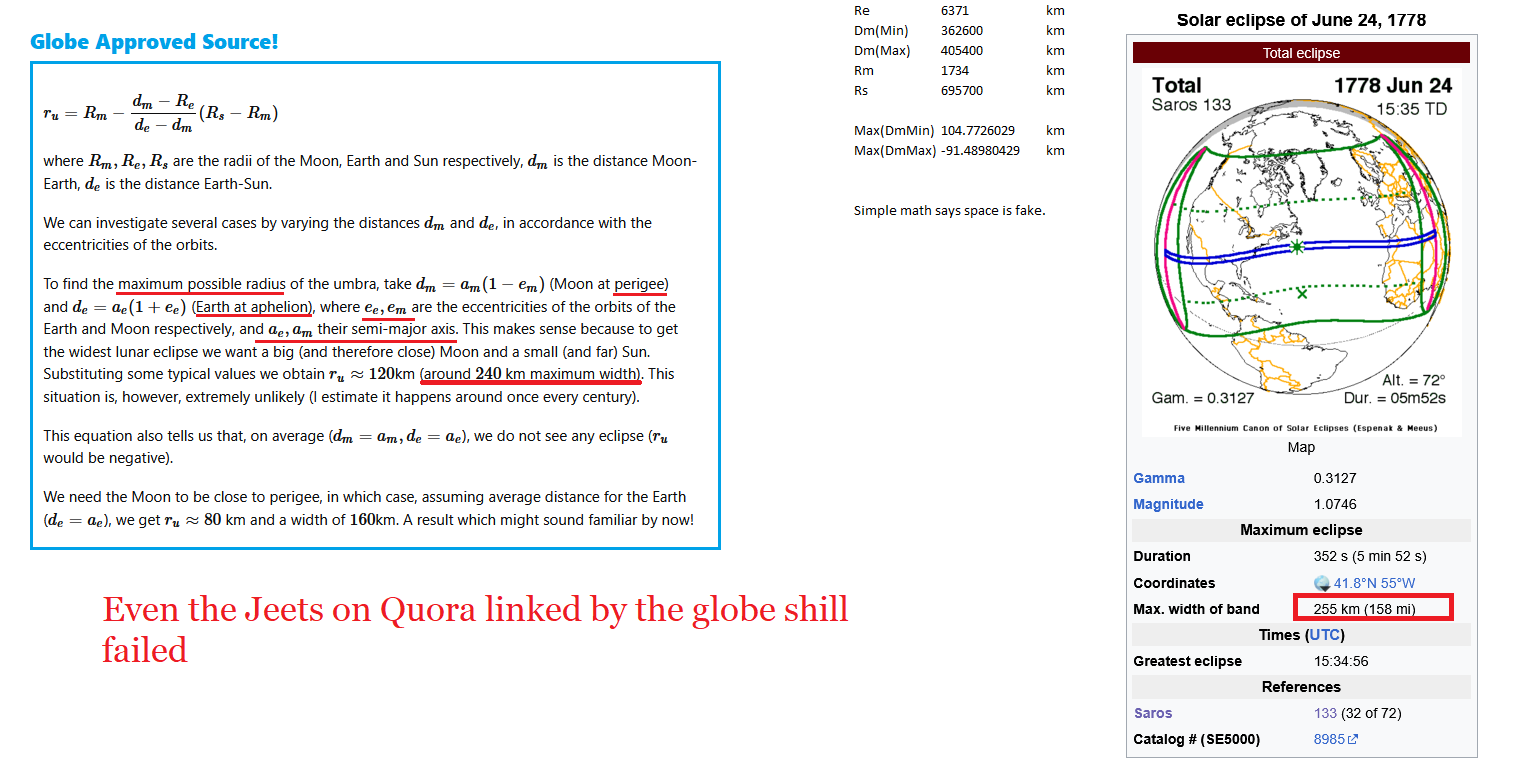The width and height of the screenshot is (1522, 774).
Task: Select the 695700 cell value
Action: [x=962, y=91]
